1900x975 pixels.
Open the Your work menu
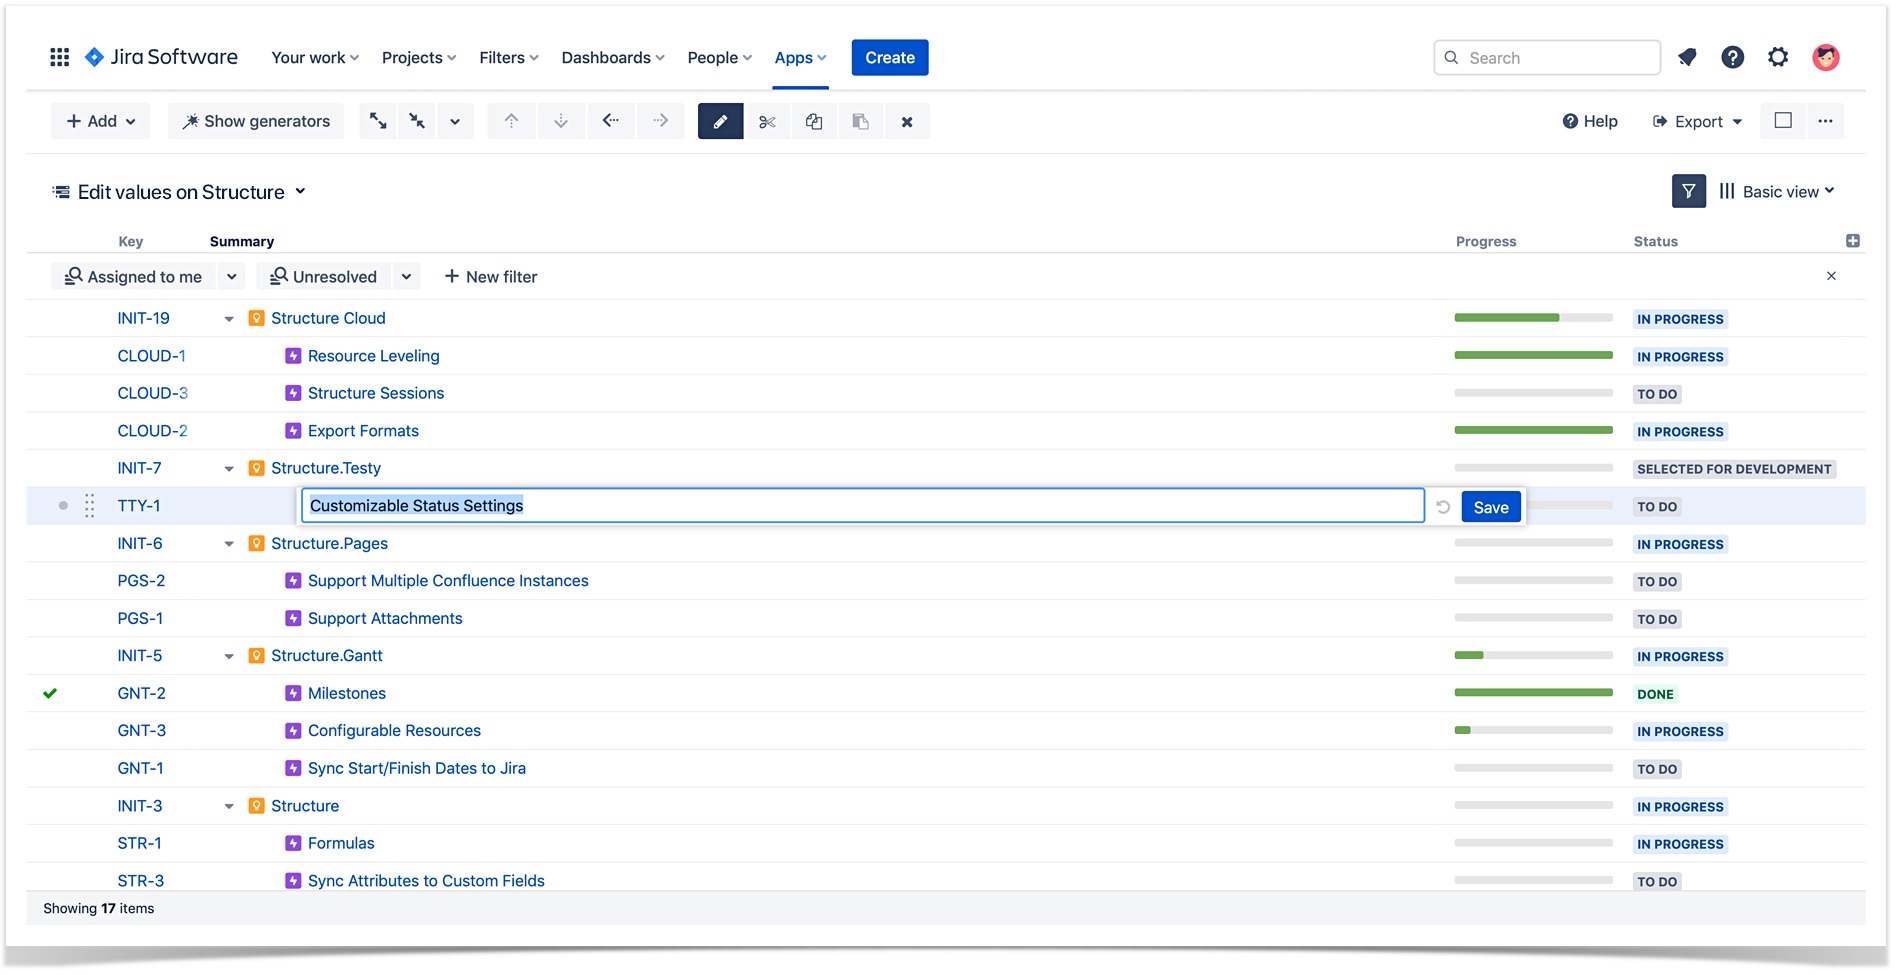pos(315,58)
